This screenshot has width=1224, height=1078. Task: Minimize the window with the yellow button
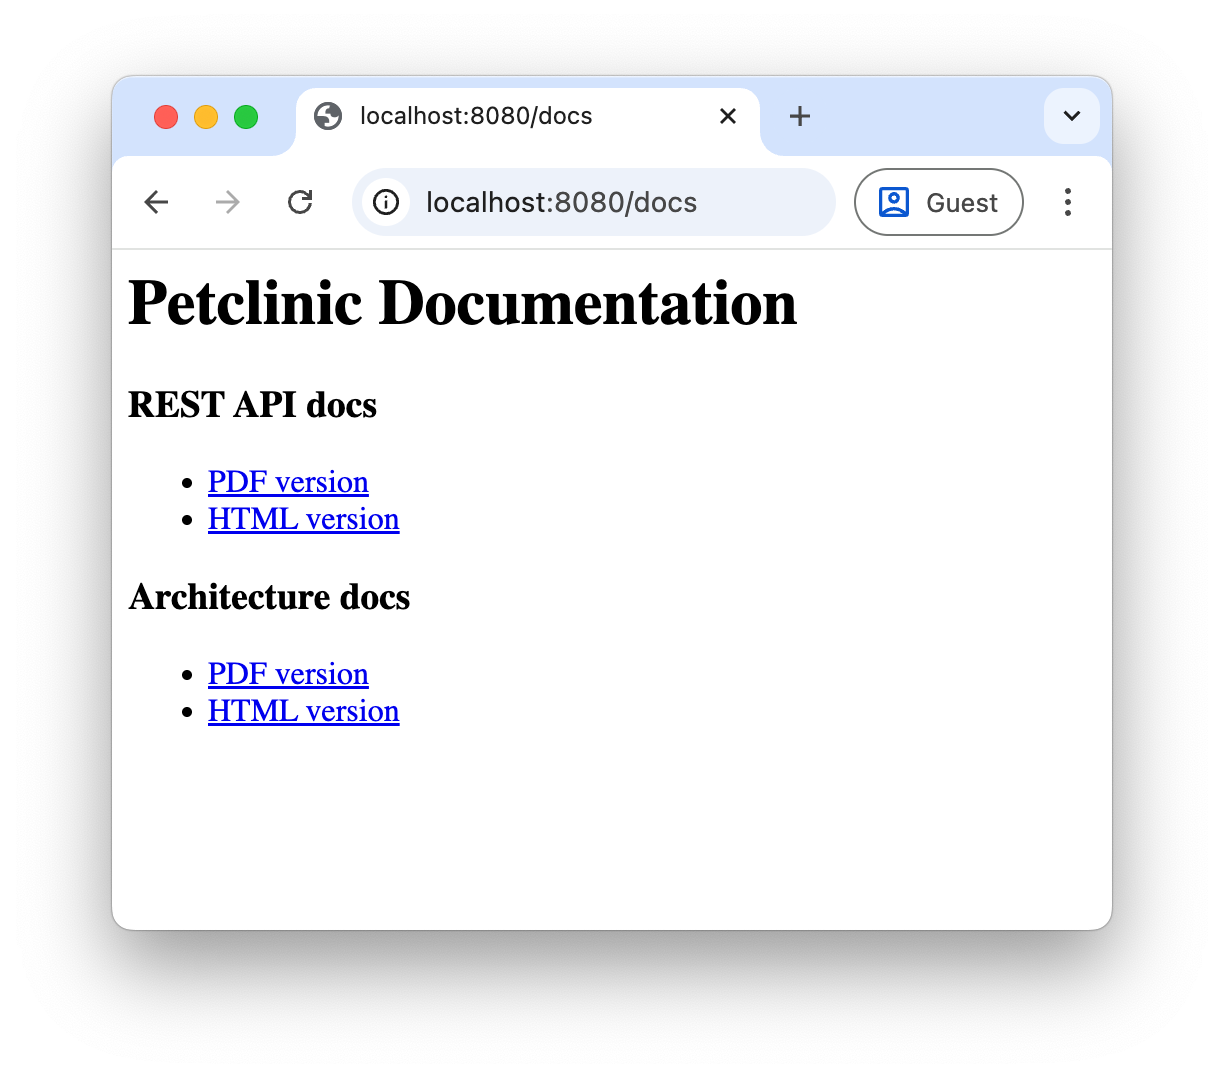(206, 117)
